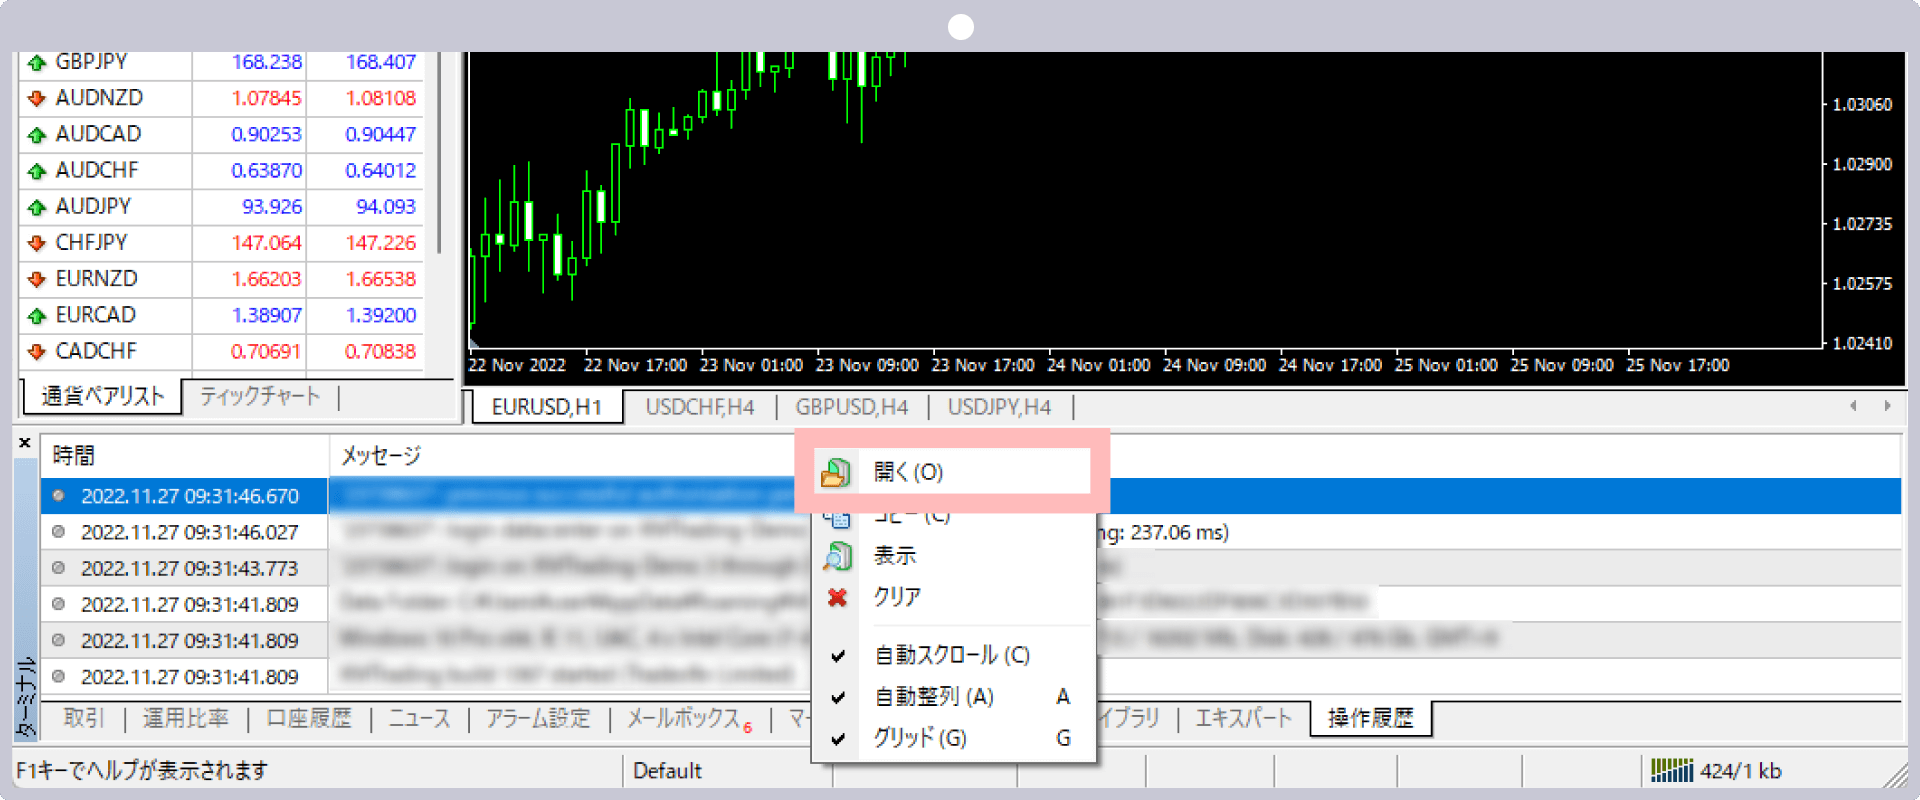Click the EURCAD up arrow icon
The image size is (1920, 800).
[x=37, y=316]
